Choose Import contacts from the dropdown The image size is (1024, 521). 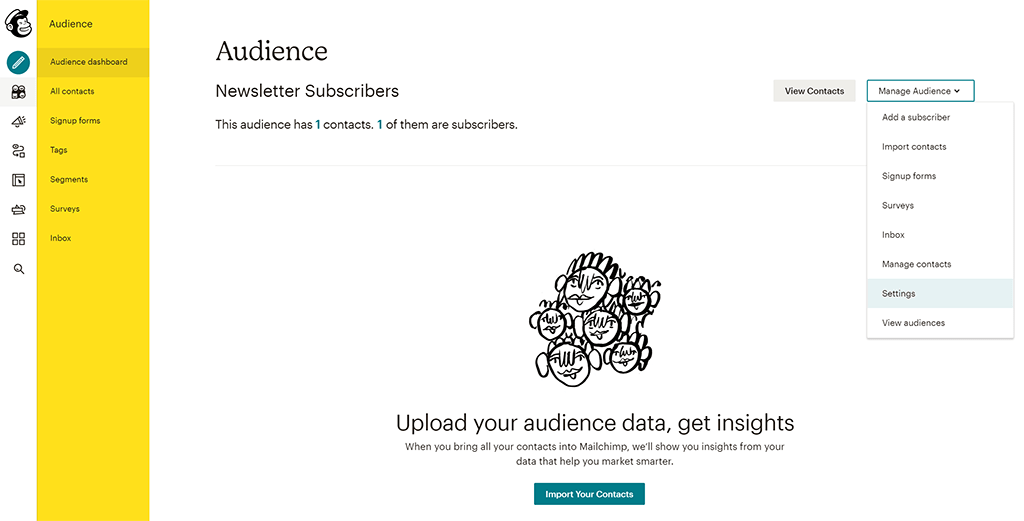(x=913, y=147)
